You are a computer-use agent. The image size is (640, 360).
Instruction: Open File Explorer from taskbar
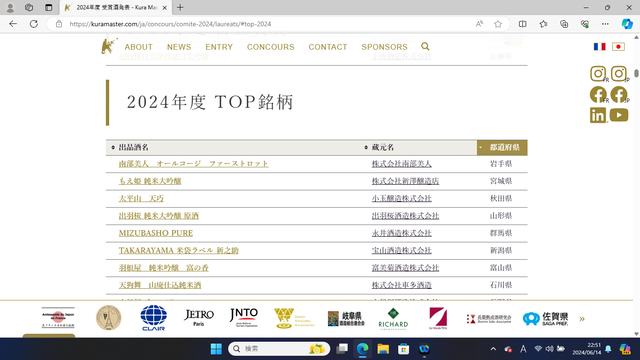[x=383, y=349]
